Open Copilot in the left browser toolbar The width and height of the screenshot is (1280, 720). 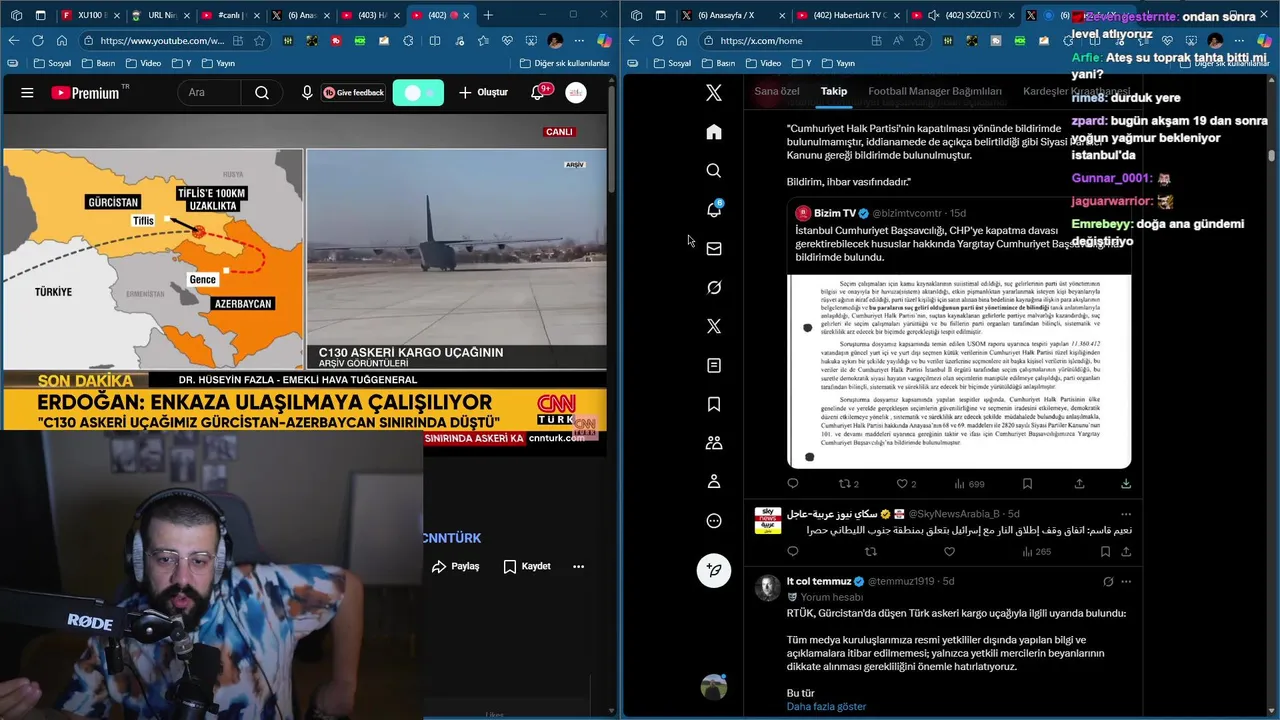click(x=604, y=41)
